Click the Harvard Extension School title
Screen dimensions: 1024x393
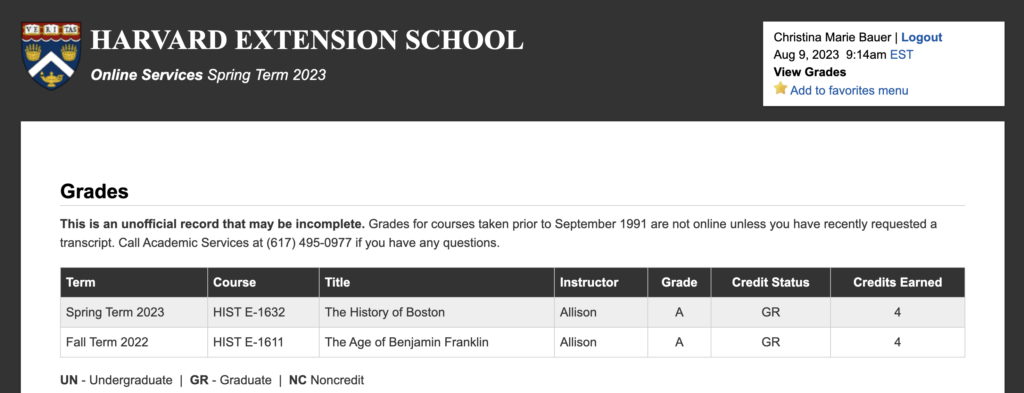(307, 40)
